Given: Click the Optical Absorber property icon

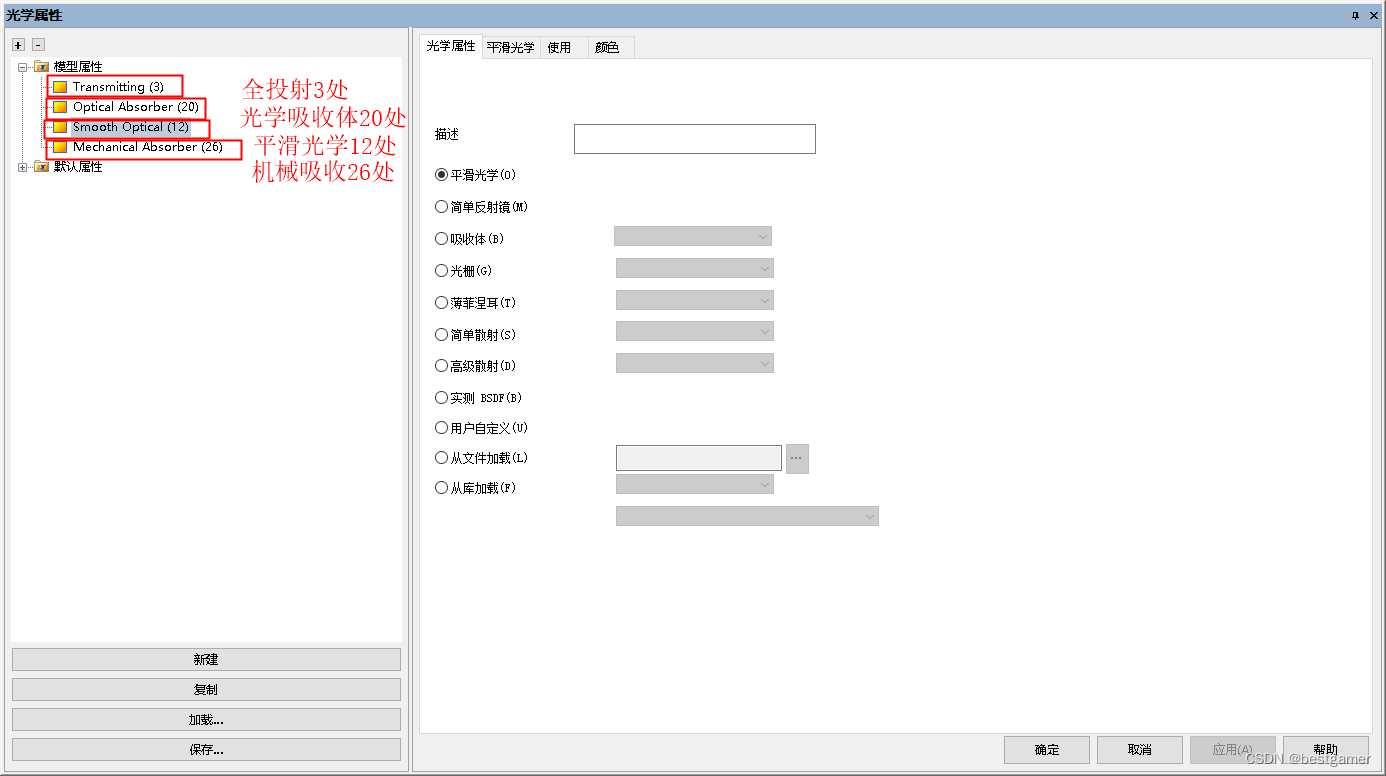Looking at the screenshot, I should click(60, 107).
